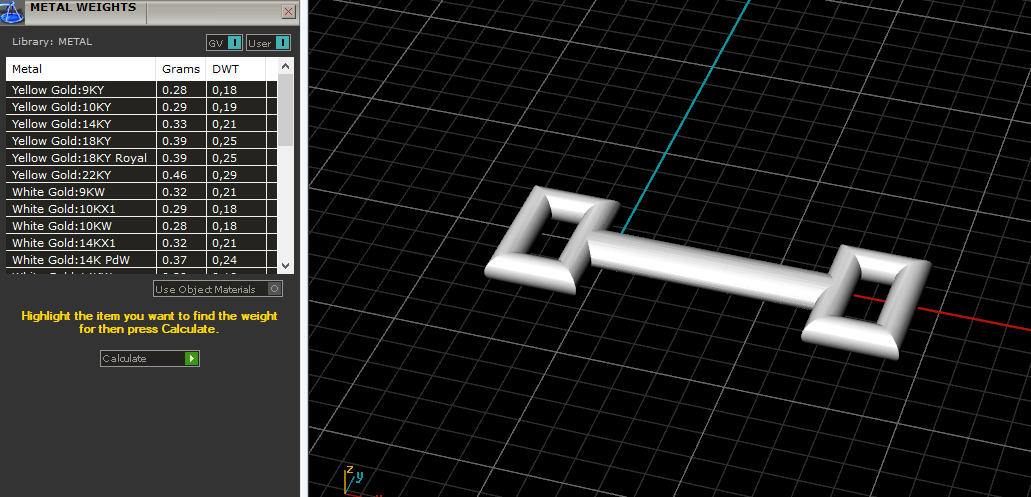
Task: Select the Yellow Gold:18KY row
Action: tap(141, 141)
